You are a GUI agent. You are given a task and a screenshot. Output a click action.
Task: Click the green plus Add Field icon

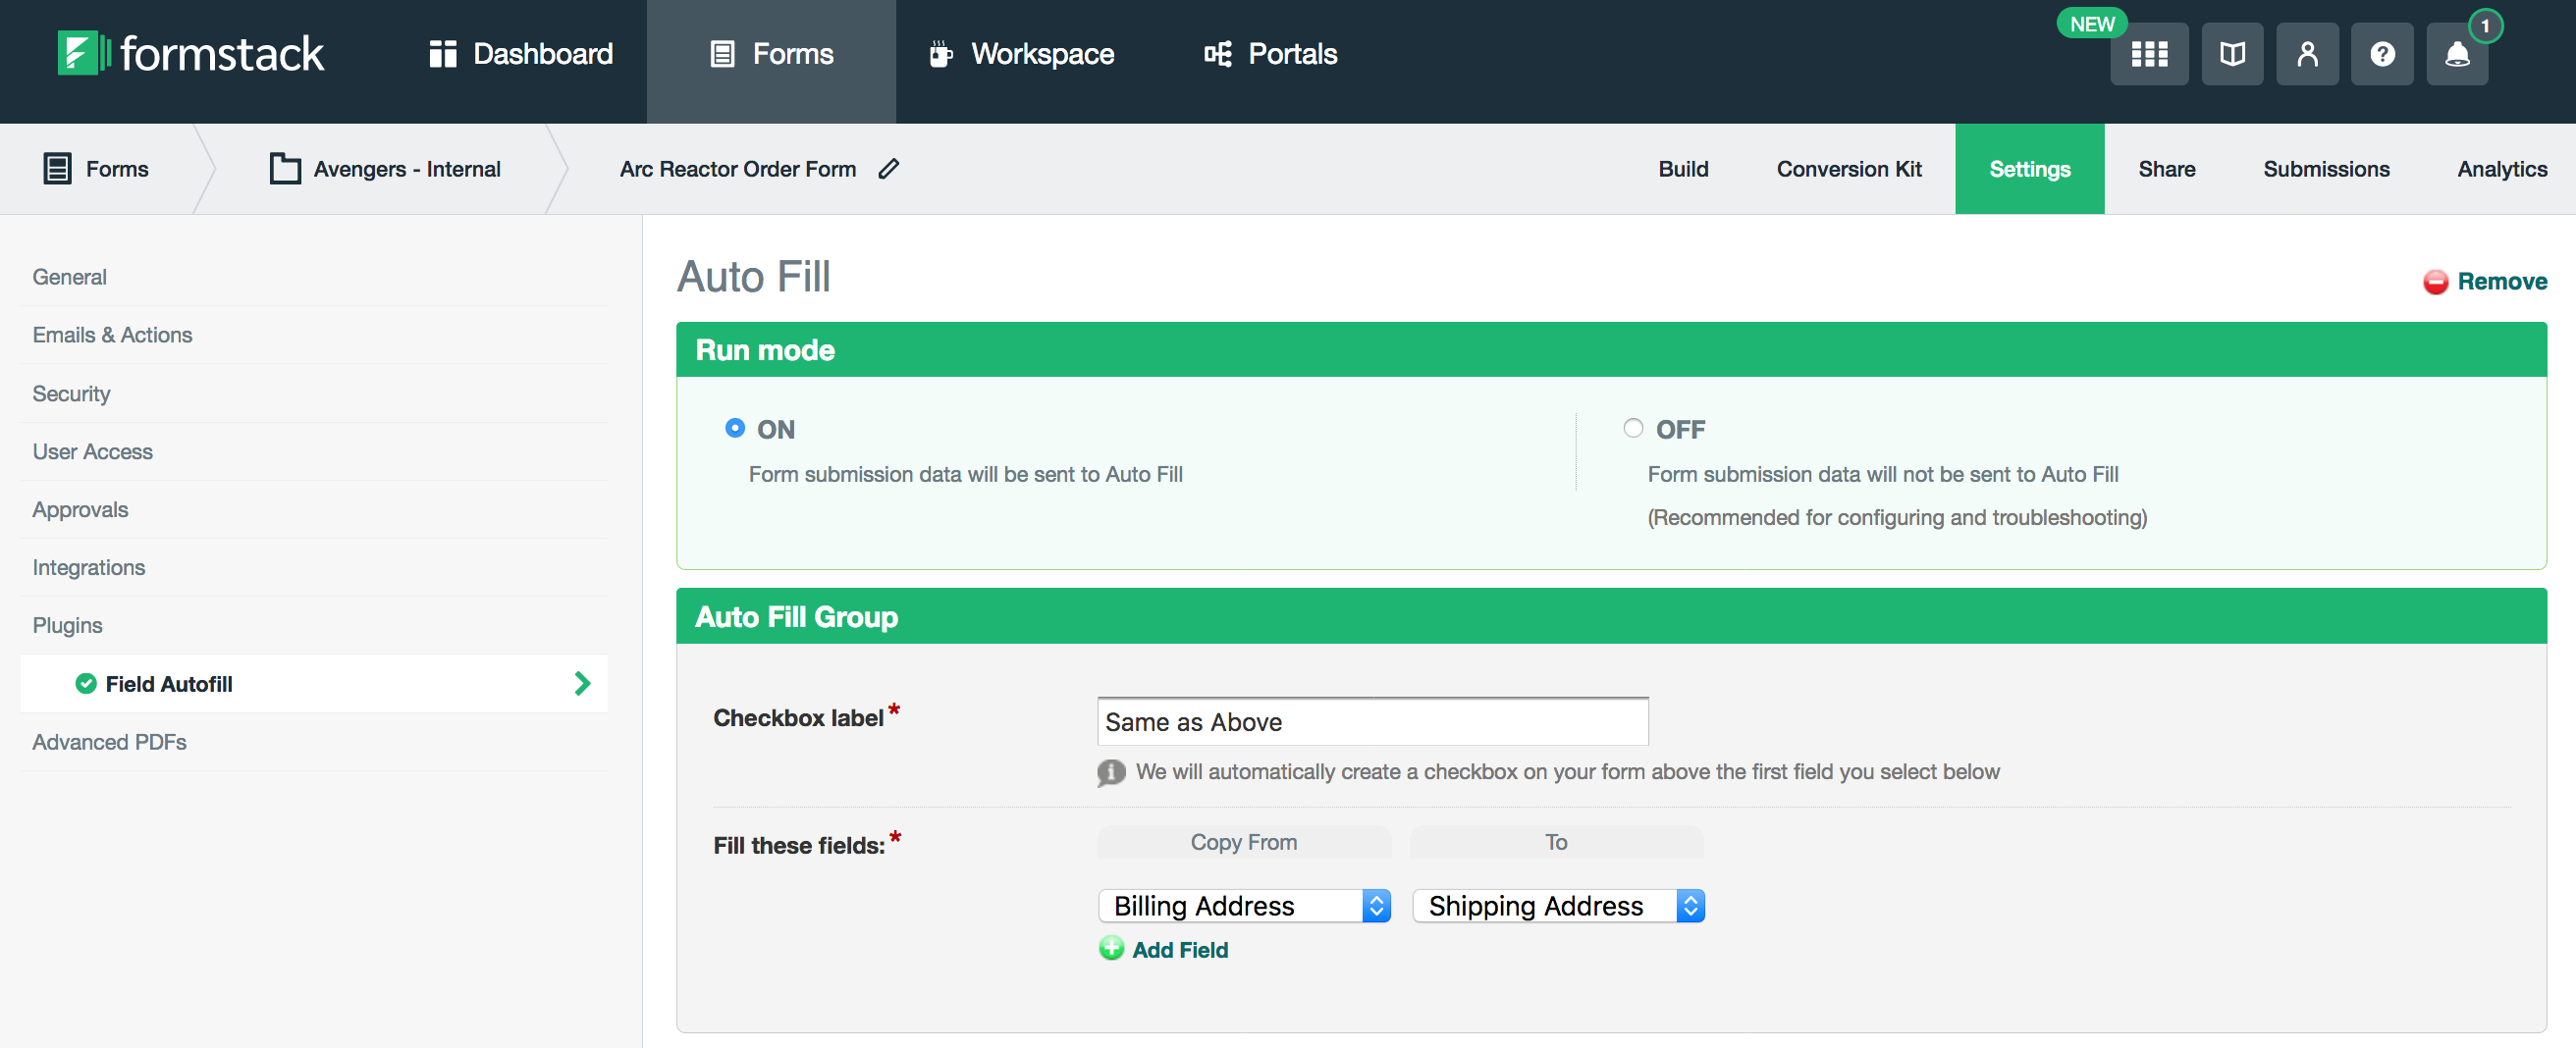pos(1111,948)
